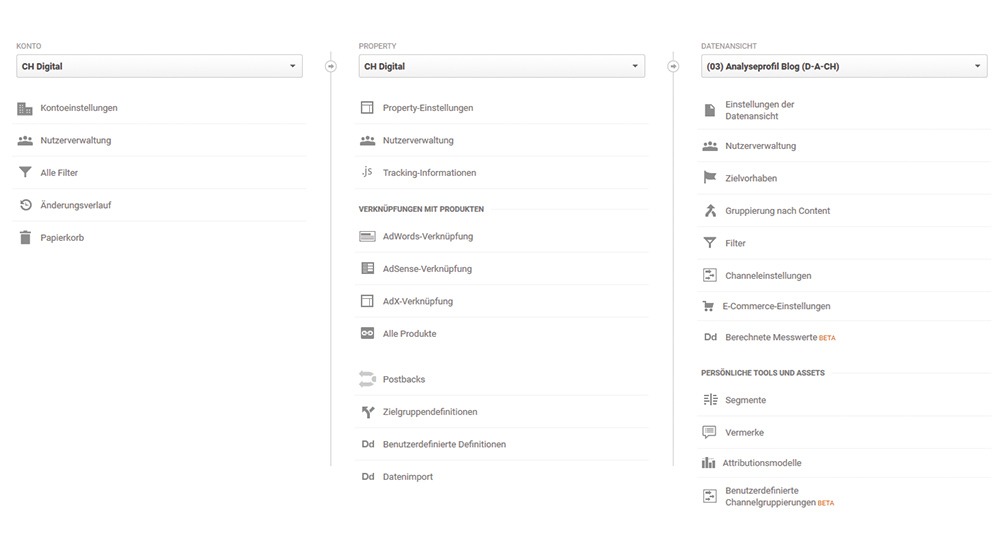Click the Papierkorb trash can icon
Viewport: 1000px width, 550px height.
coord(25,237)
